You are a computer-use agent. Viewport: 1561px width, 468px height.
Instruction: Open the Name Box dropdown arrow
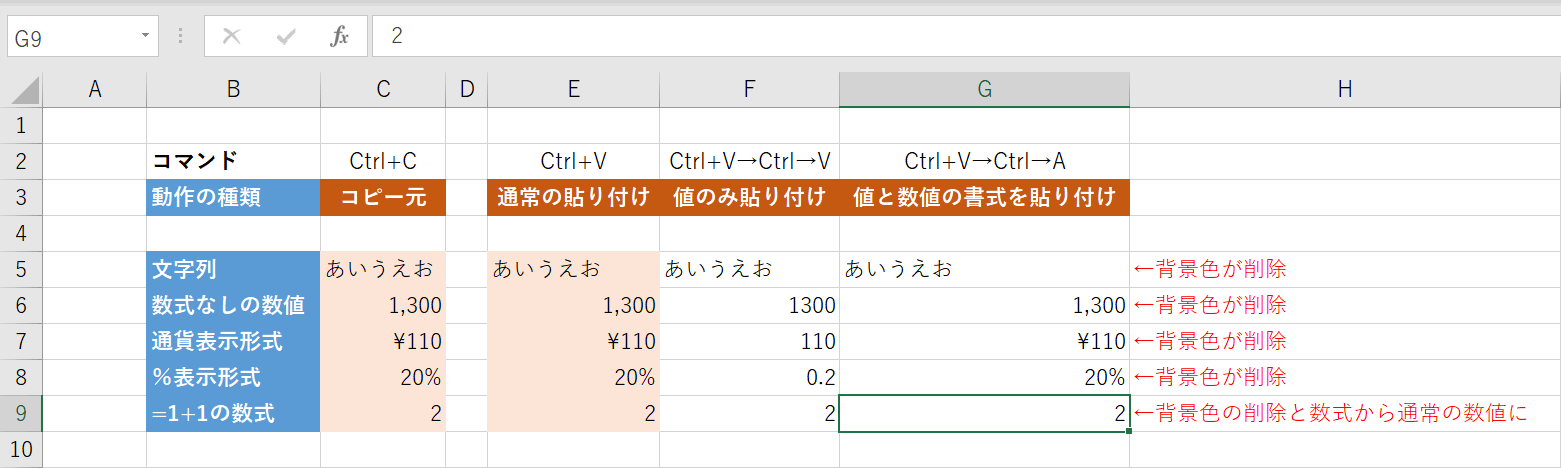point(145,36)
